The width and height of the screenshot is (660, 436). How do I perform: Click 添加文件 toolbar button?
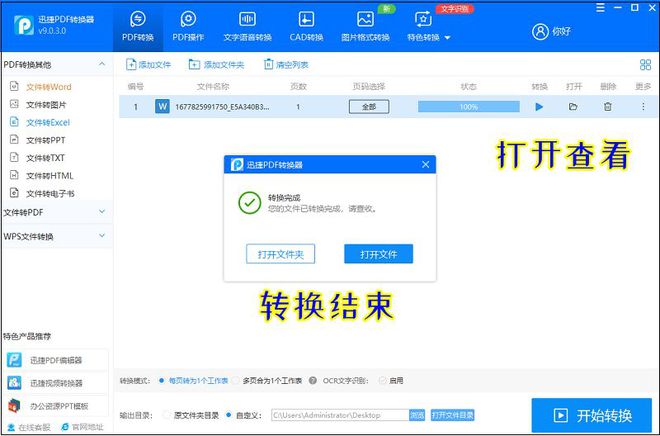click(148, 64)
